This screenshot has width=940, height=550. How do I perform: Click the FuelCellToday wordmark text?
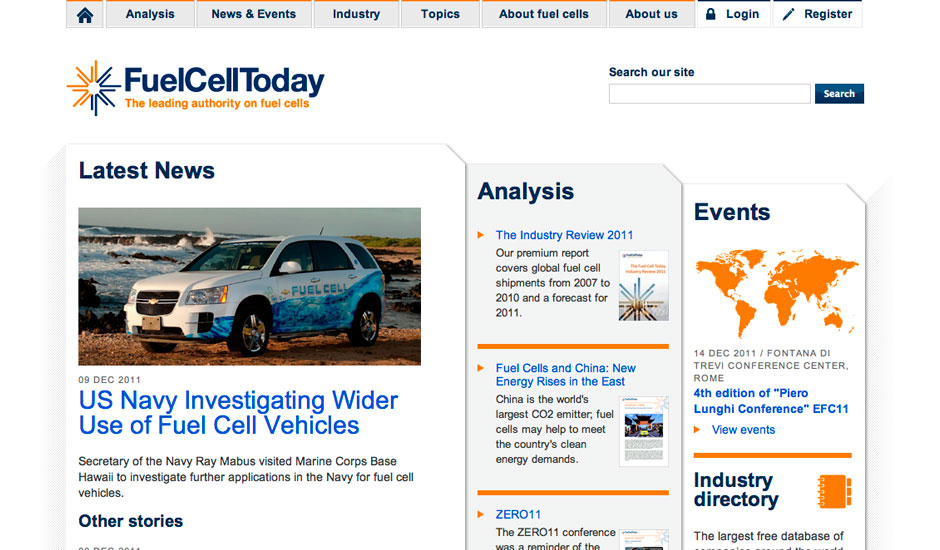tap(224, 81)
